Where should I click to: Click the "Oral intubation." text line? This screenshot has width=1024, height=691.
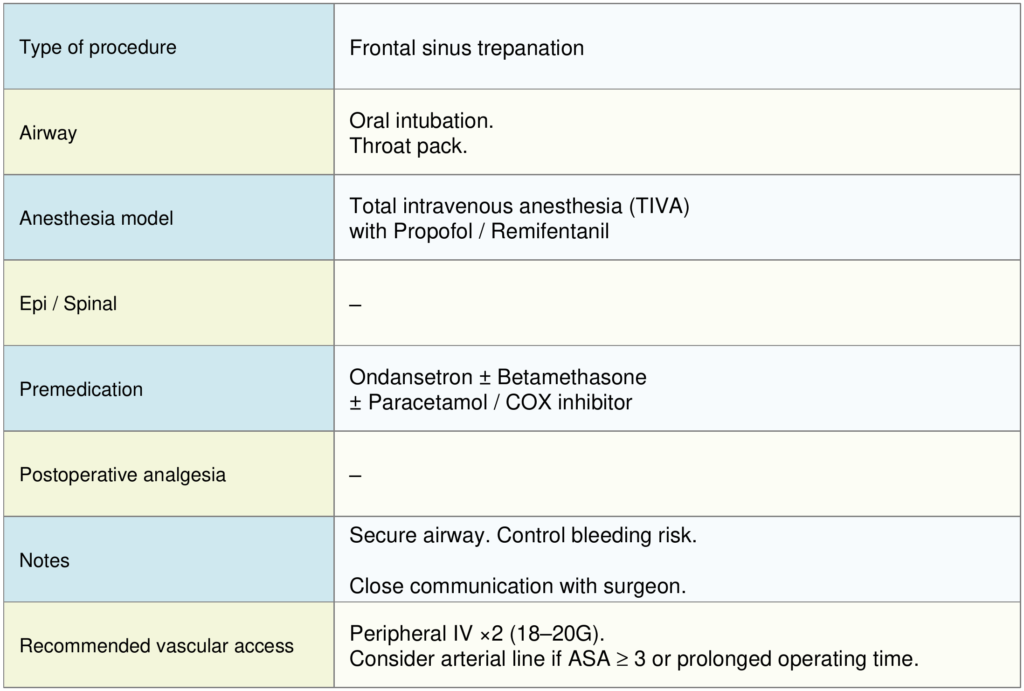click(x=421, y=121)
